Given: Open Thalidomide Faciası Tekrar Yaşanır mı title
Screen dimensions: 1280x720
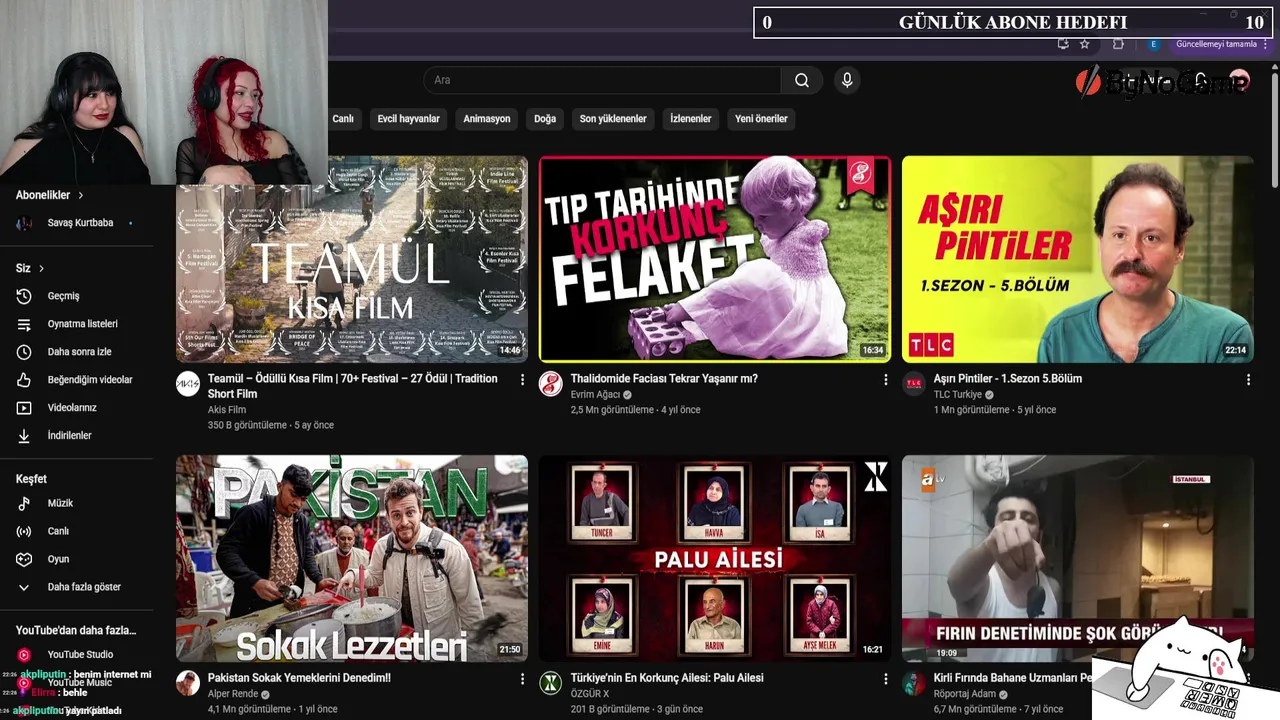Looking at the screenshot, I should point(664,379).
